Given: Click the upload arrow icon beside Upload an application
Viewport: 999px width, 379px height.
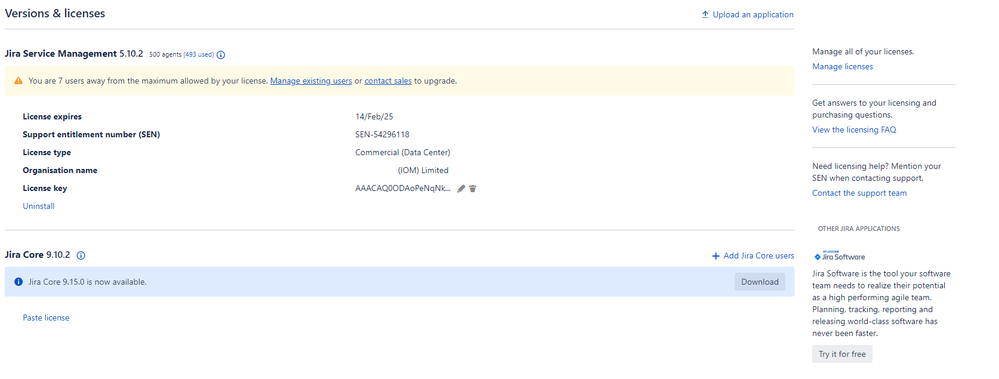Looking at the screenshot, I should (x=705, y=15).
